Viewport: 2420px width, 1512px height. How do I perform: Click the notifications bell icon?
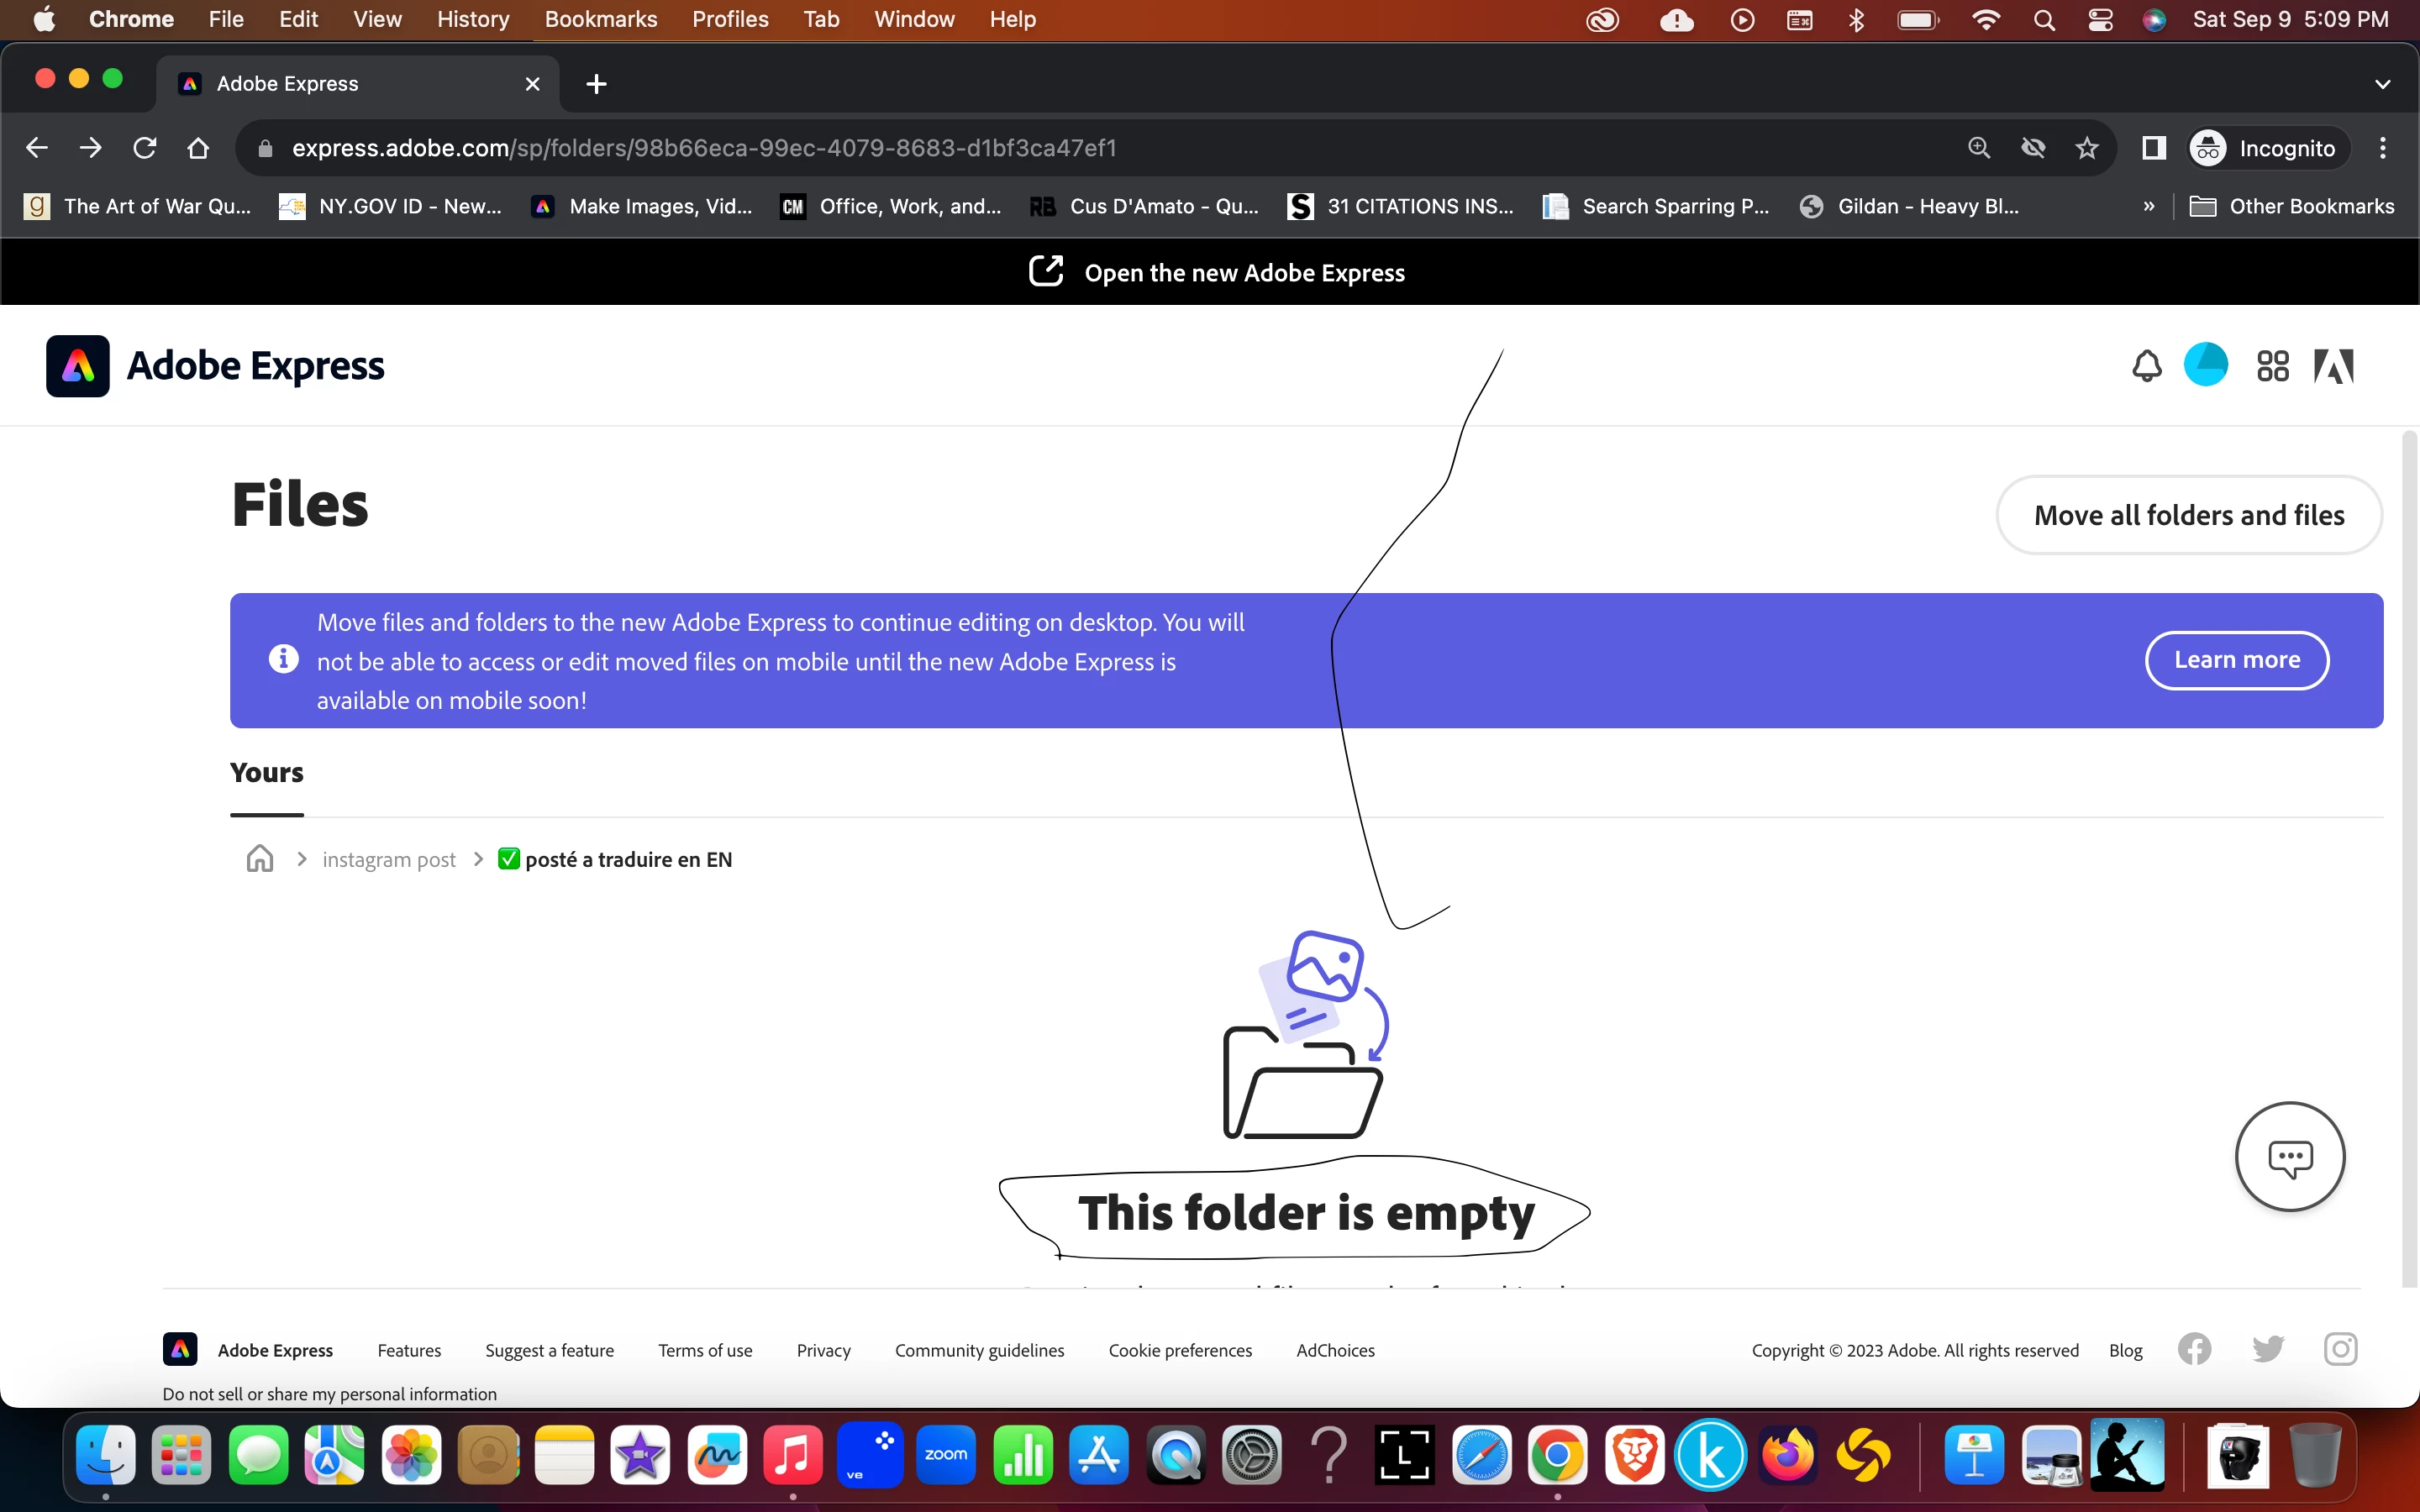point(2146,366)
